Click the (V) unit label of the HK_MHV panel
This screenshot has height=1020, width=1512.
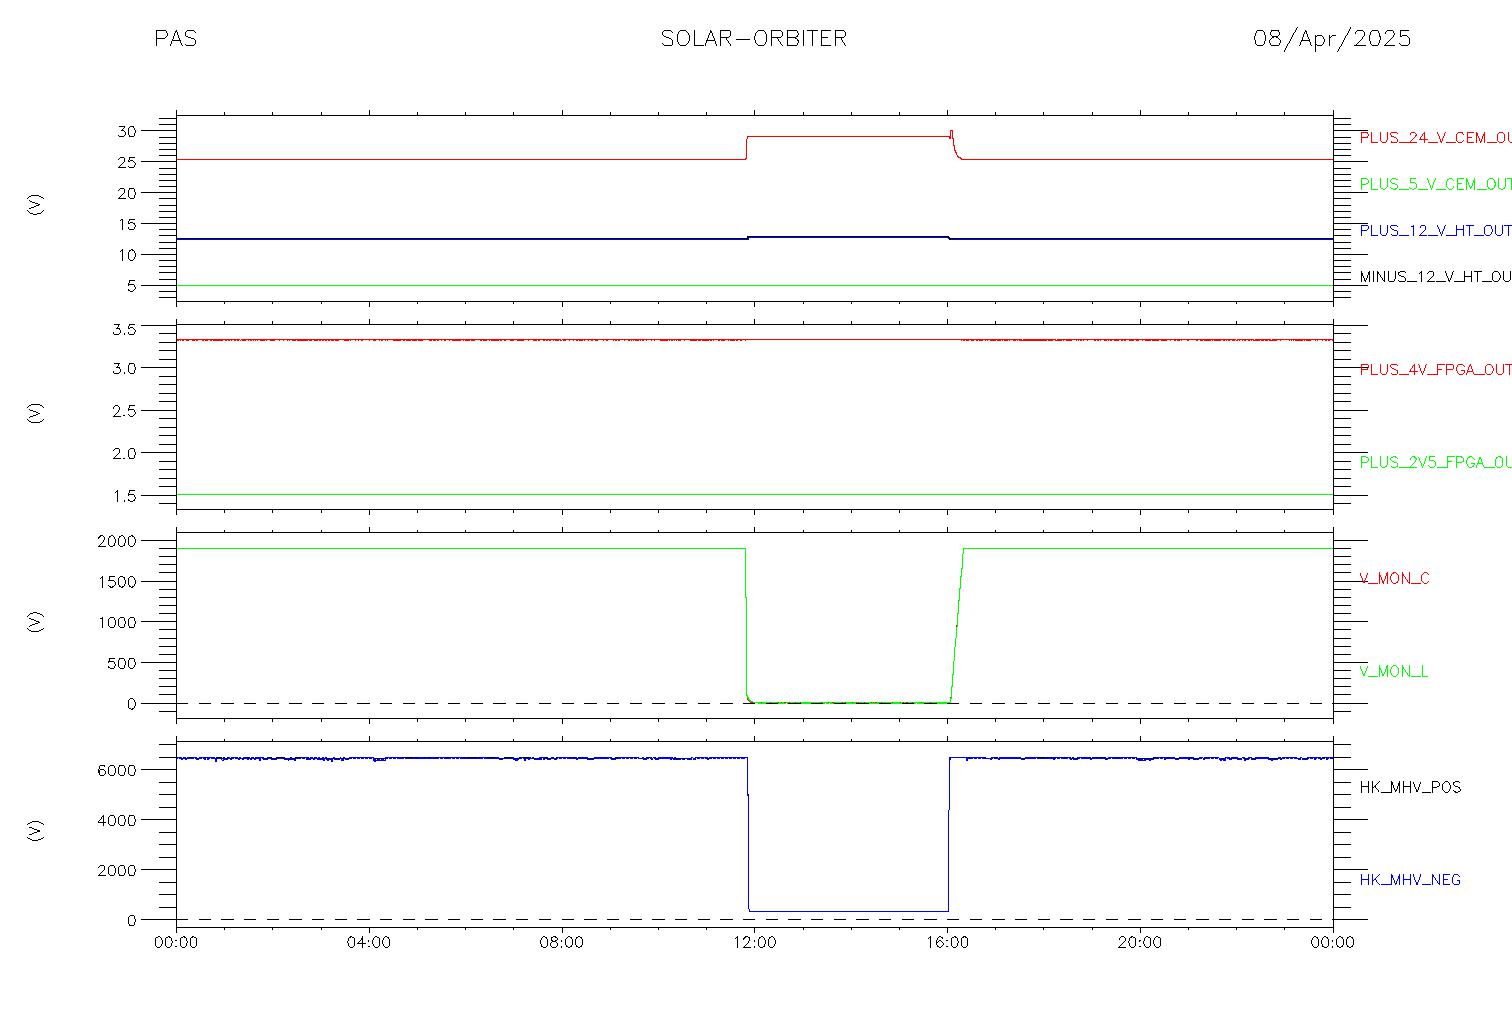pyautogui.click(x=36, y=830)
